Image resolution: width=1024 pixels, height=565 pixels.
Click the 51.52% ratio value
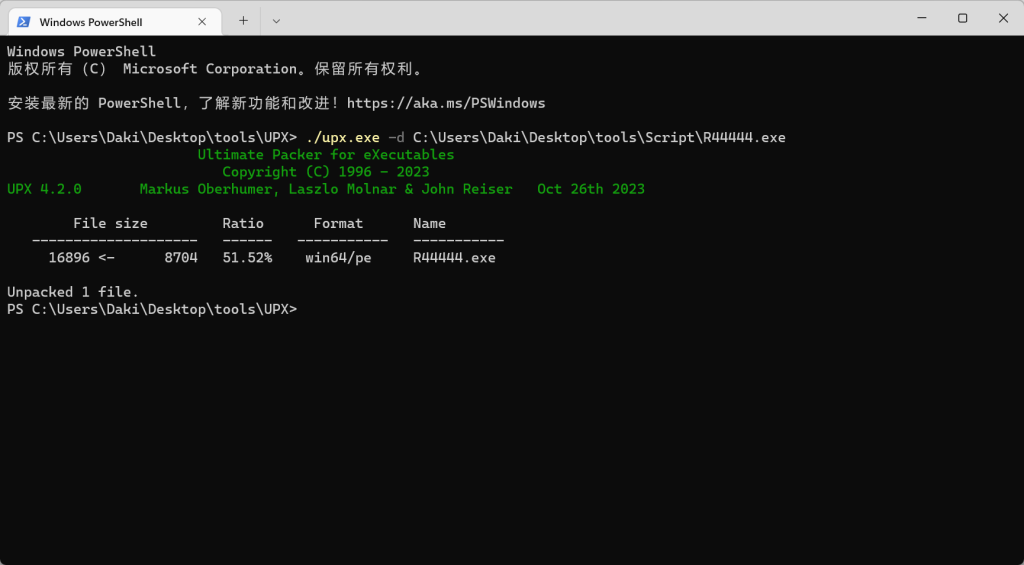tap(247, 258)
